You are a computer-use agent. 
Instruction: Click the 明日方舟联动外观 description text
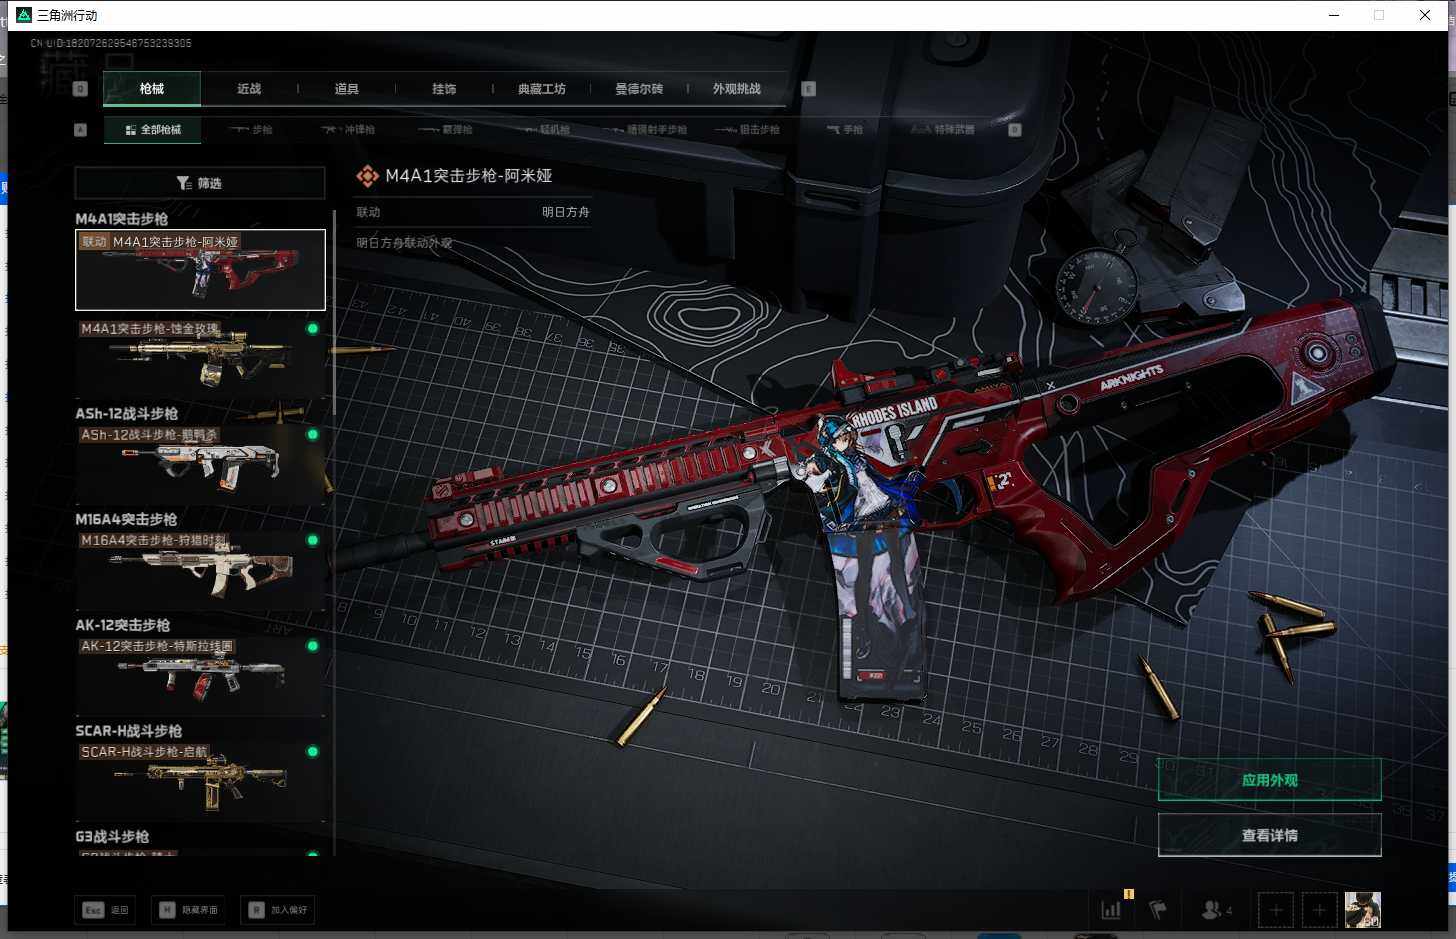pyautogui.click(x=405, y=243)
